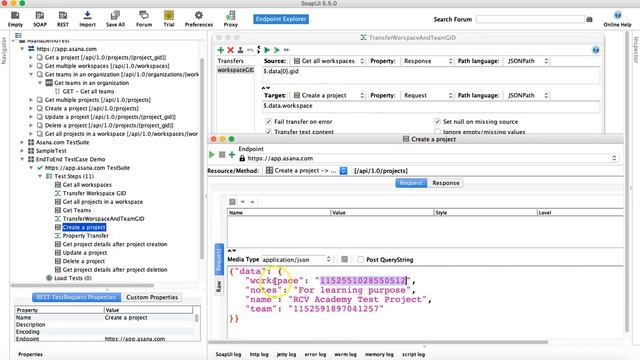Screen dimensions: 640x360
Task: Click the Search Forum input field
Action: [x=530, y=19]
